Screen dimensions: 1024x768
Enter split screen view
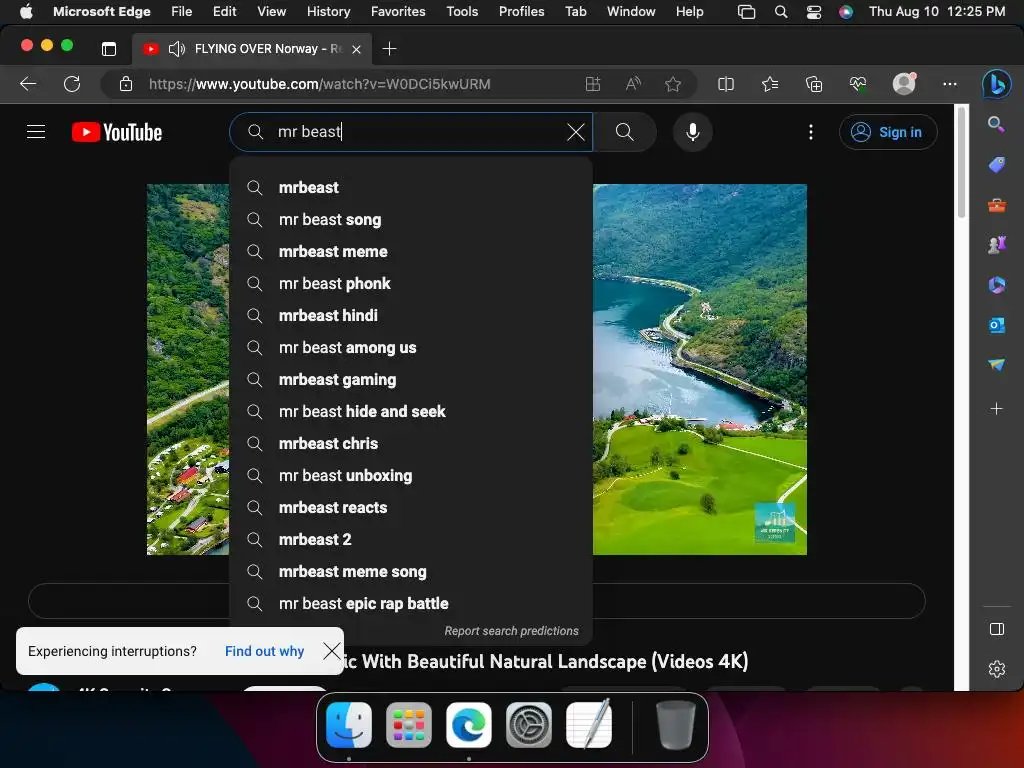click(726, 84)
